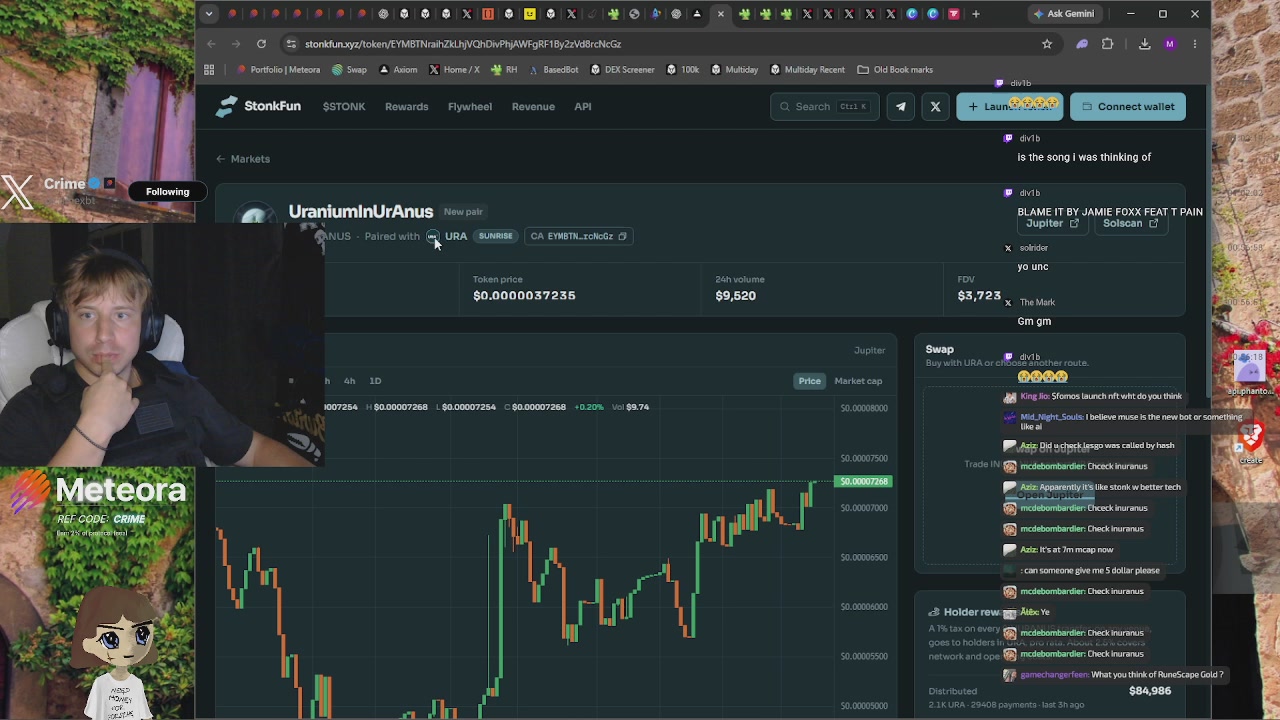The image size is (1280, 720).
Task: Click the Launch button
Action: [x=1009, y=106]
